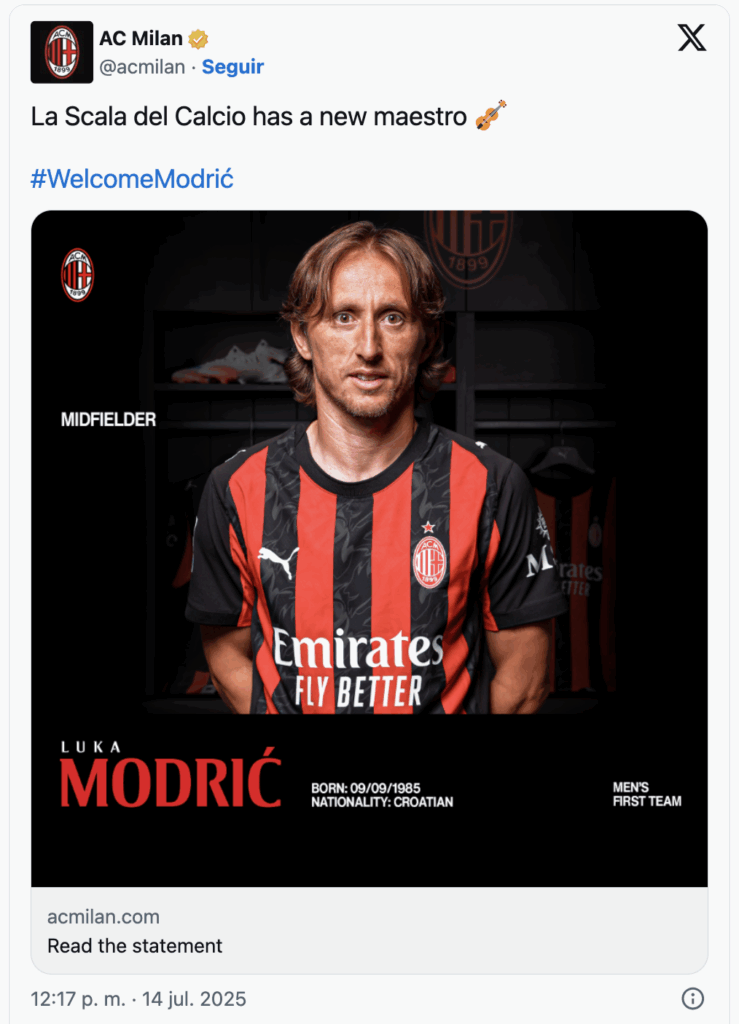This screenshot has width=739, height=1024.
Task: Click the violin emoji in the tweet
Action: 491,115
